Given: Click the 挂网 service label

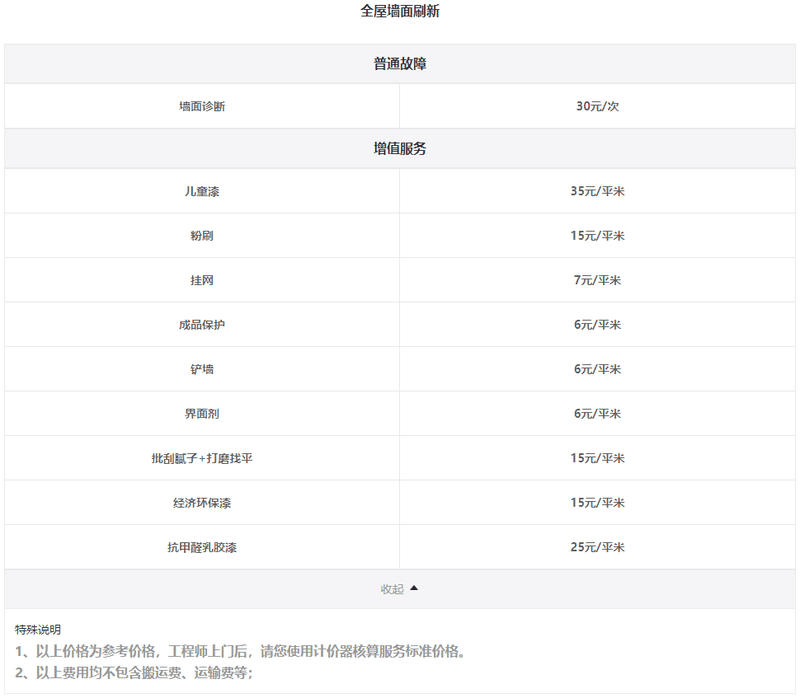Looking at the screenshot, I should pos(202,280).
